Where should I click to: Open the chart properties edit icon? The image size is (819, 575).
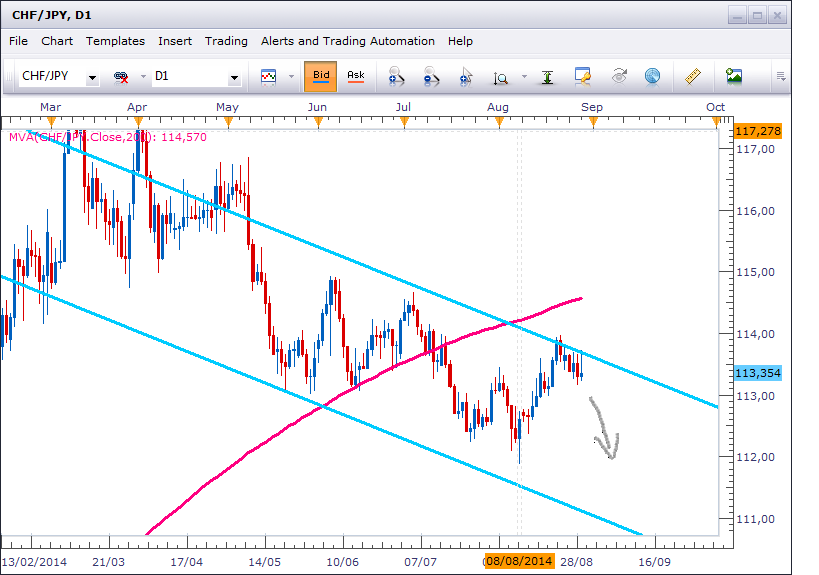[x=584, y=76]
